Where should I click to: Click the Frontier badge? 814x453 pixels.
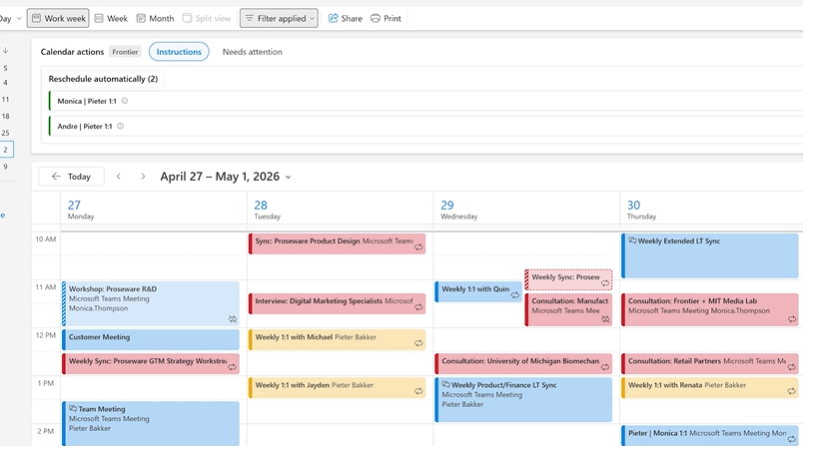(125, 51)
